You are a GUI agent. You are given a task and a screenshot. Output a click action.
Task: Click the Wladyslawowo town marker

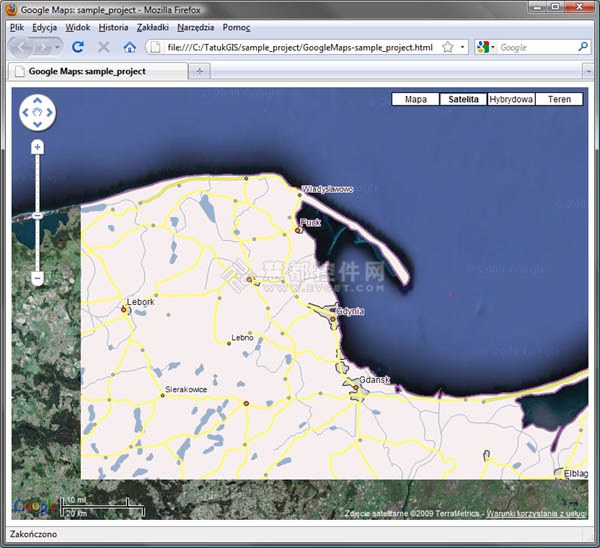pos(300,195)
